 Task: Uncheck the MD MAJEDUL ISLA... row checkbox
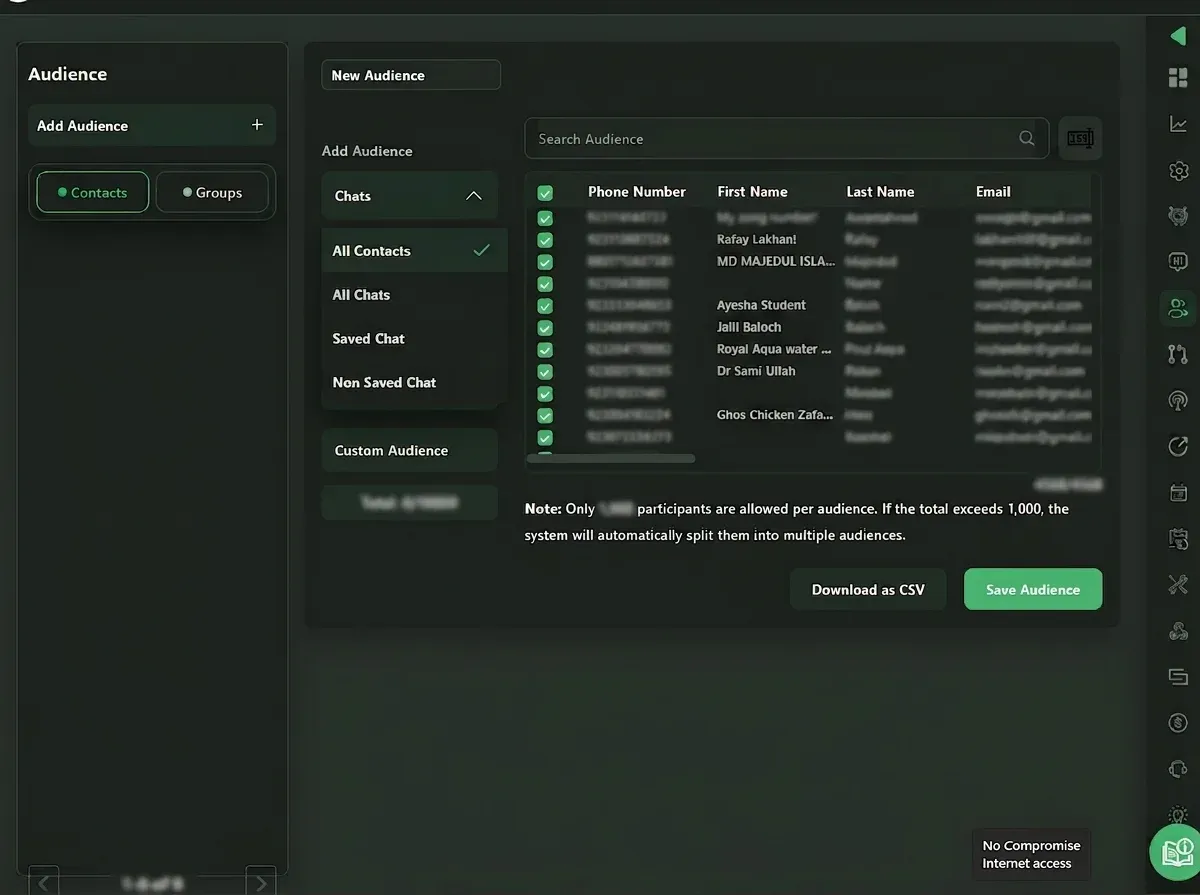pyautogui.click(x=545, y=262)
